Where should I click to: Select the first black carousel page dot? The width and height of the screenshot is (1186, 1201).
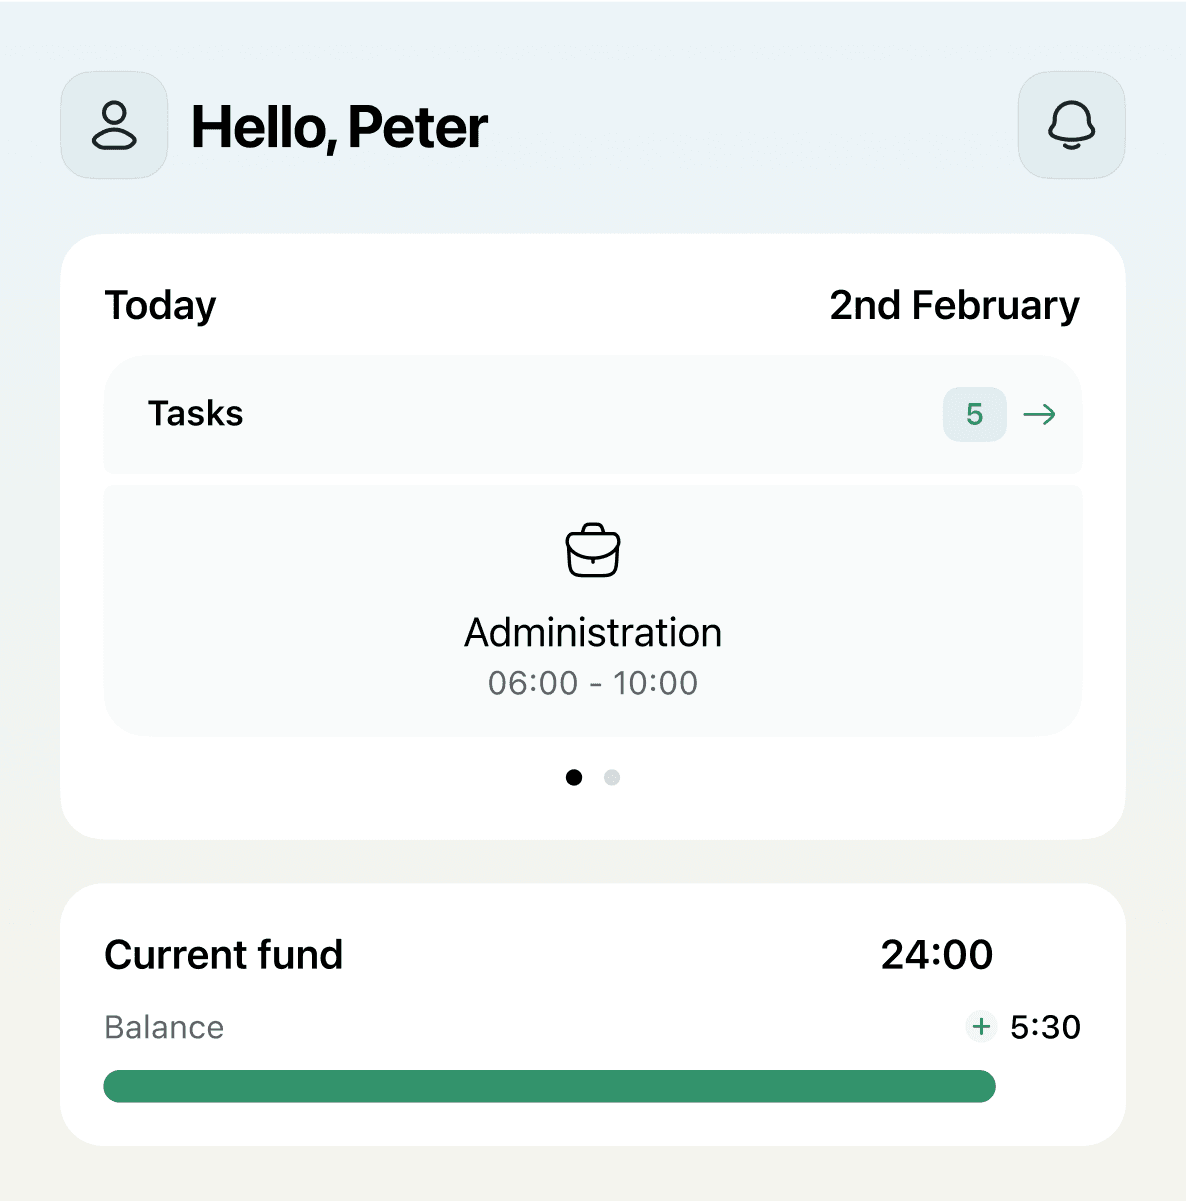point(574,777)
